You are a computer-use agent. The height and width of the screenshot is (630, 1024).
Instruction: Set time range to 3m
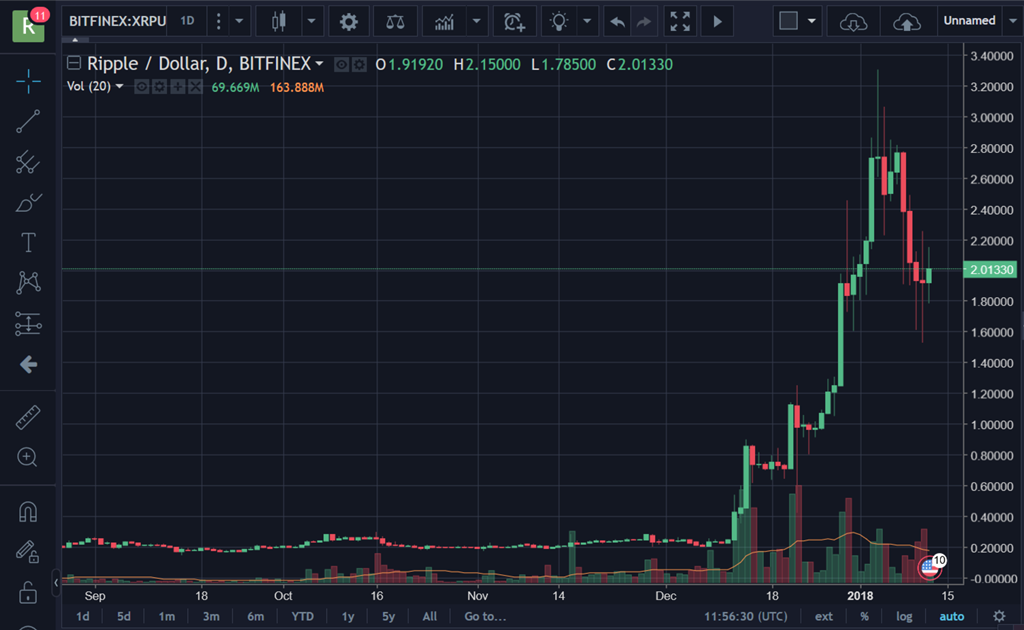point(210,616)
